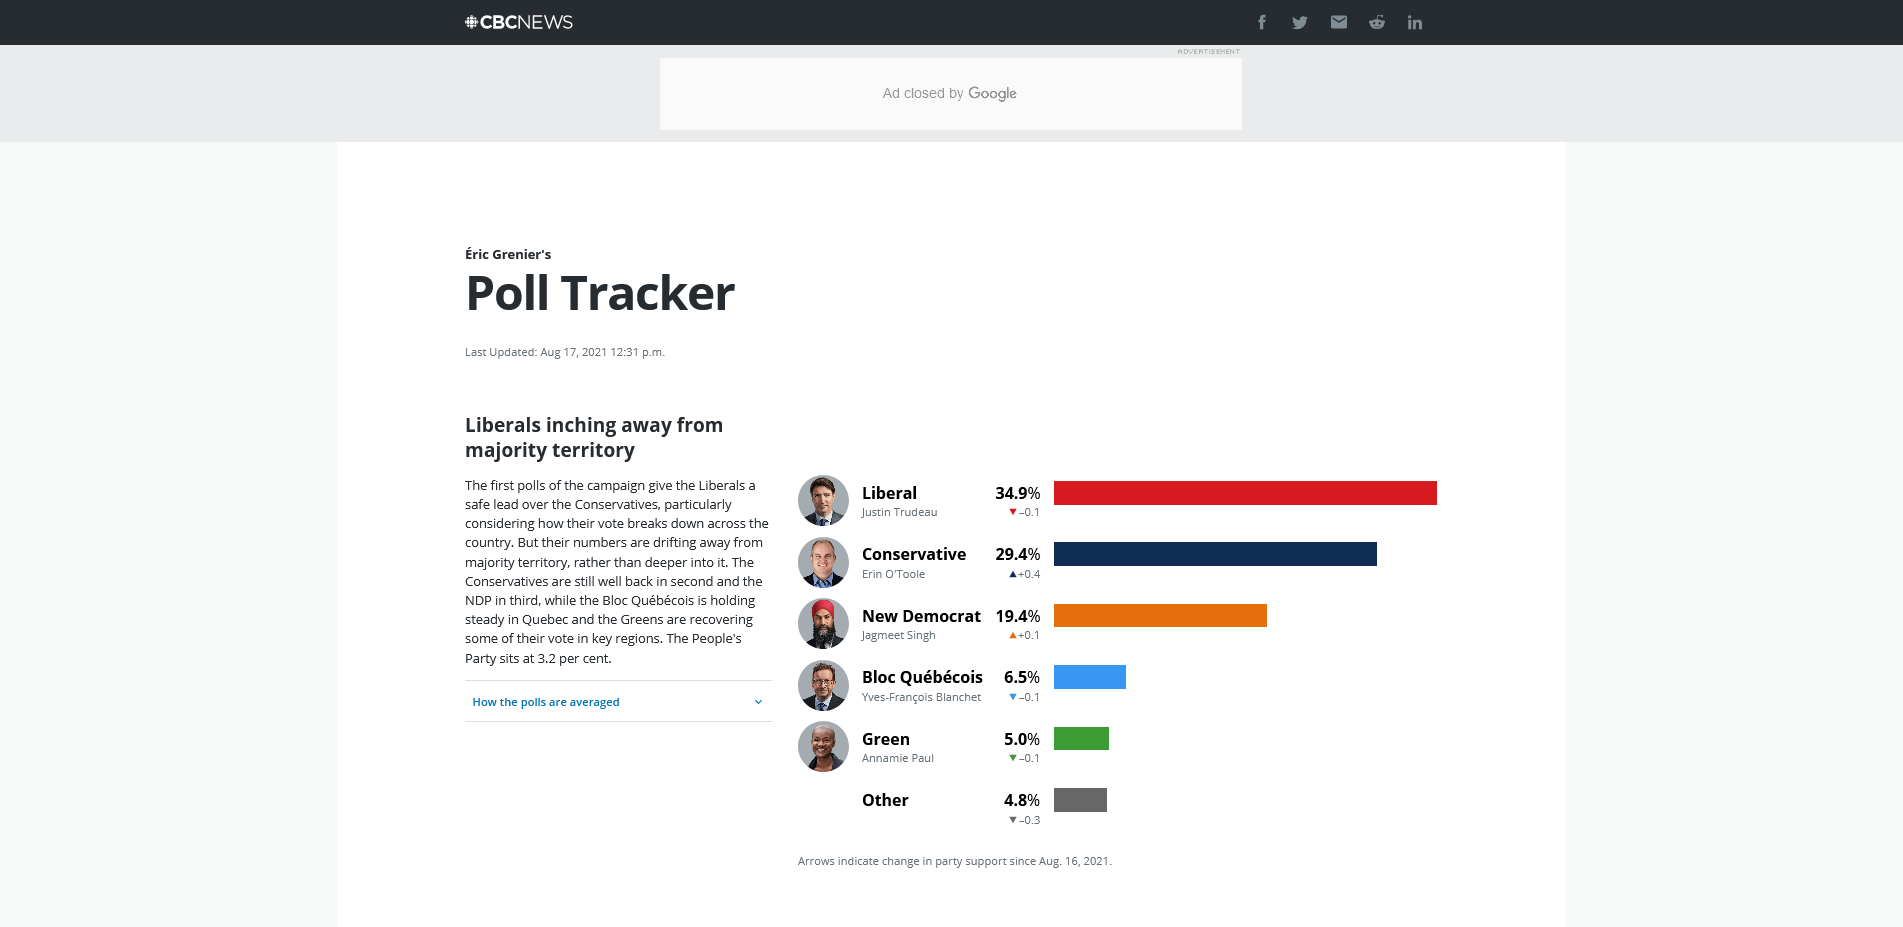
Task: Share on LinkedIn icon
Action: (1415, 22)
